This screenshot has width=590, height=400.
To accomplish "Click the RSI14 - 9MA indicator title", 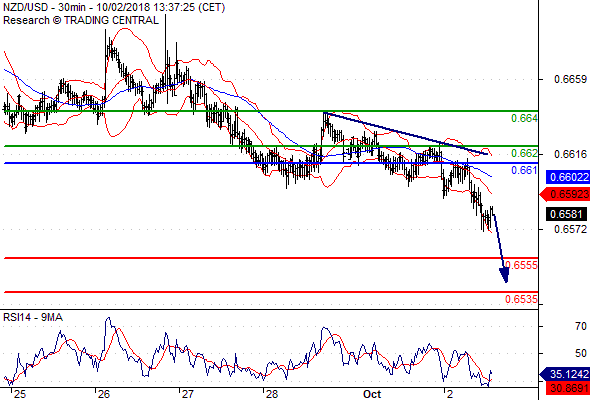I will (33, 318).
